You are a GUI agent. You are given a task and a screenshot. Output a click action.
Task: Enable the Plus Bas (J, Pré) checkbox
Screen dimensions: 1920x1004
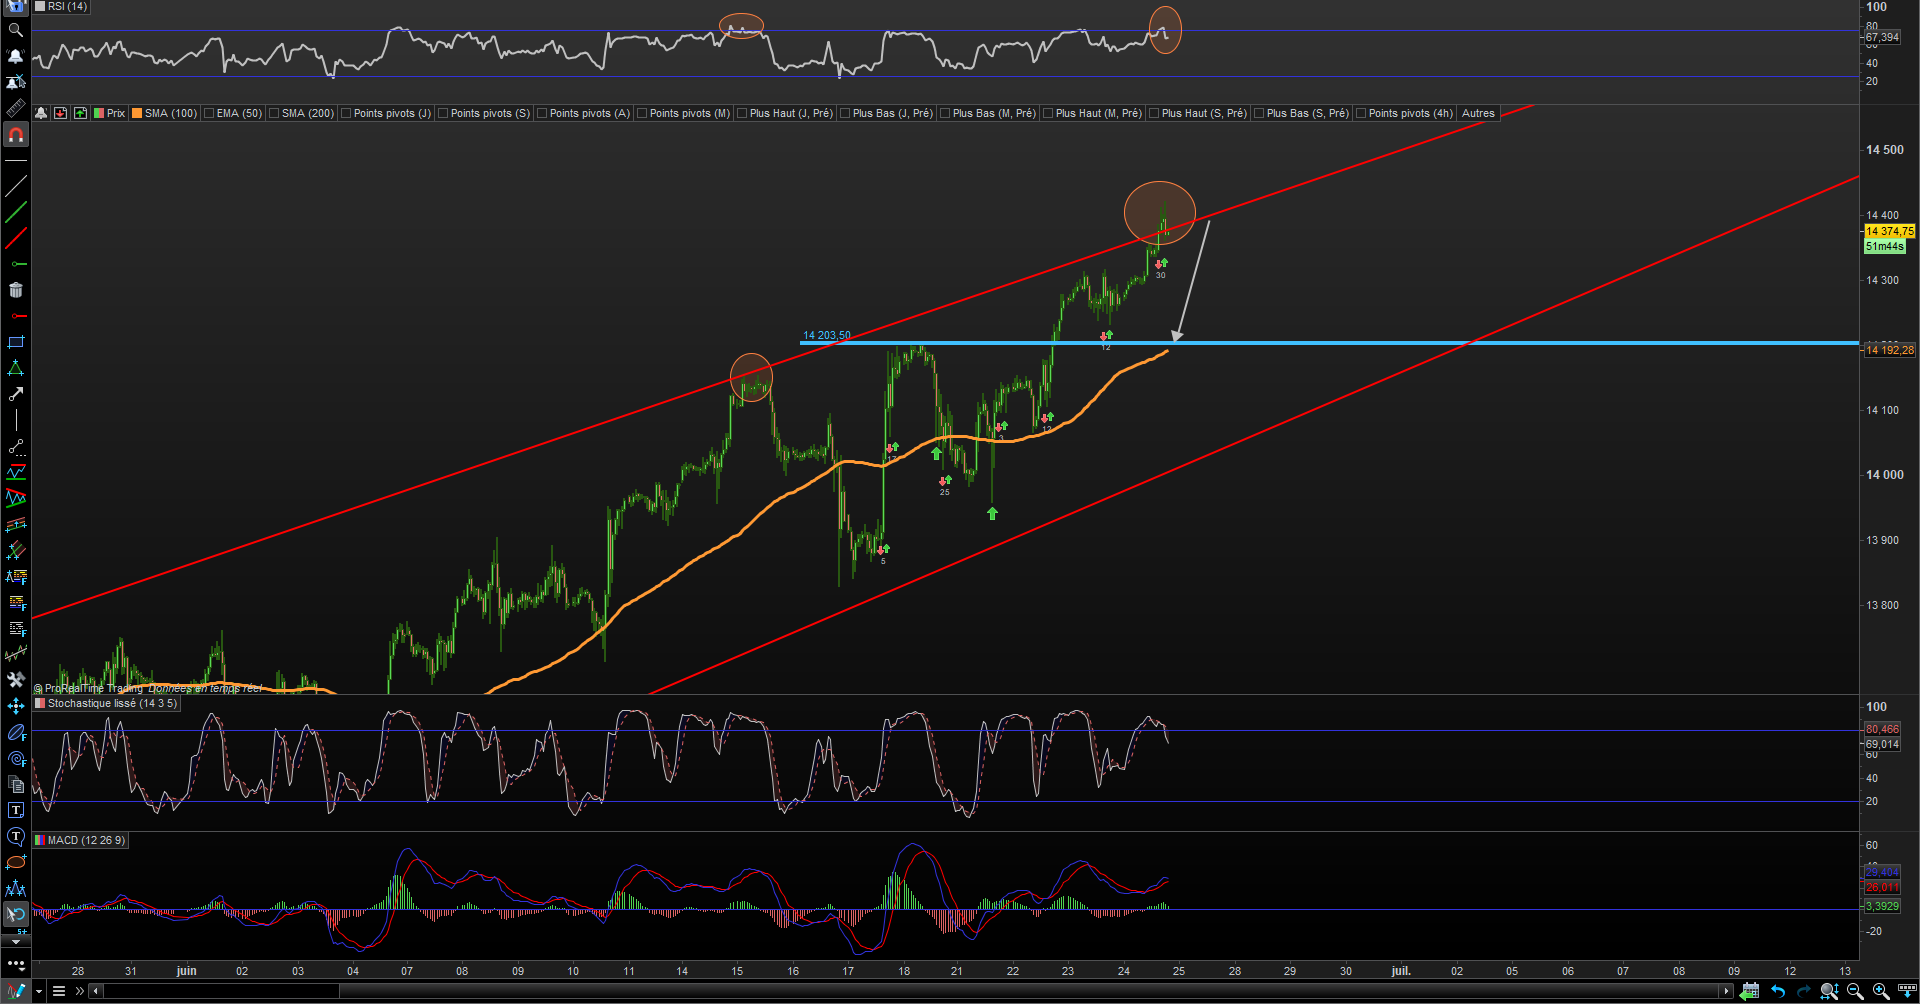click(845, 113)
